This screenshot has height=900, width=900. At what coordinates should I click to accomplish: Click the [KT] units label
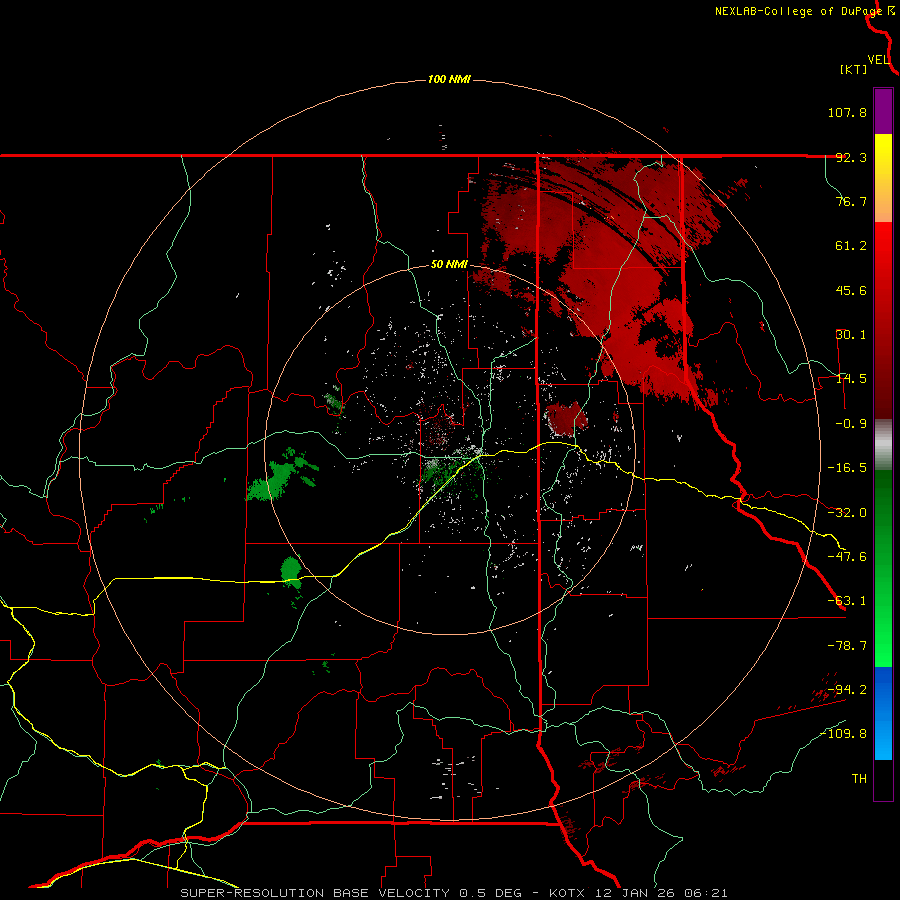[854, 69]
